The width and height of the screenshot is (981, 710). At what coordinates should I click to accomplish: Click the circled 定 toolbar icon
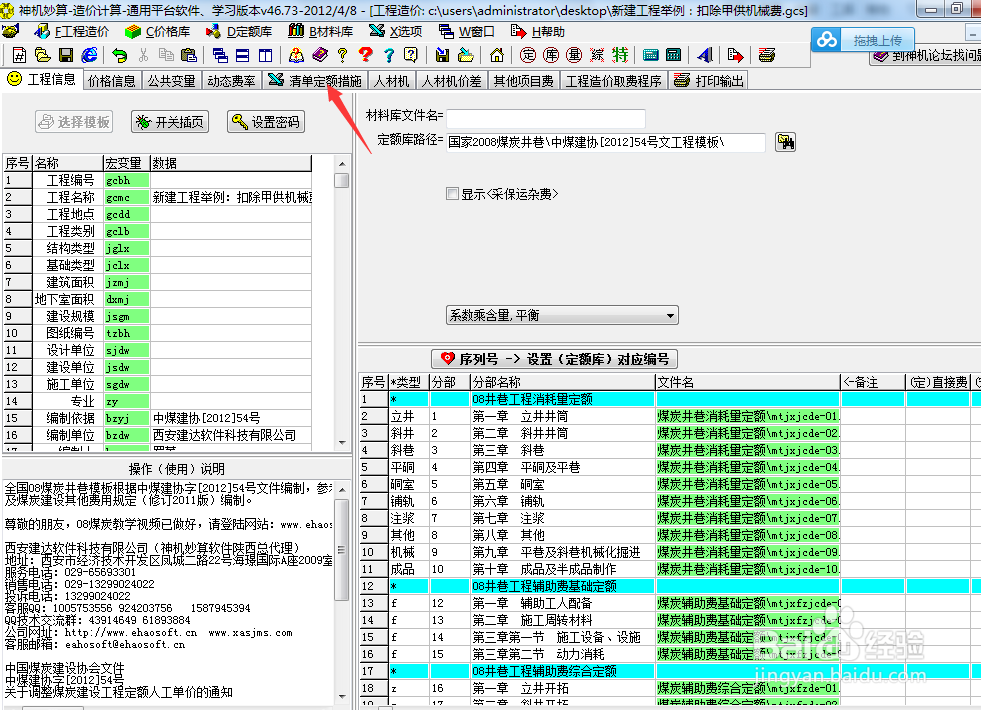click(x=528, y=56)
